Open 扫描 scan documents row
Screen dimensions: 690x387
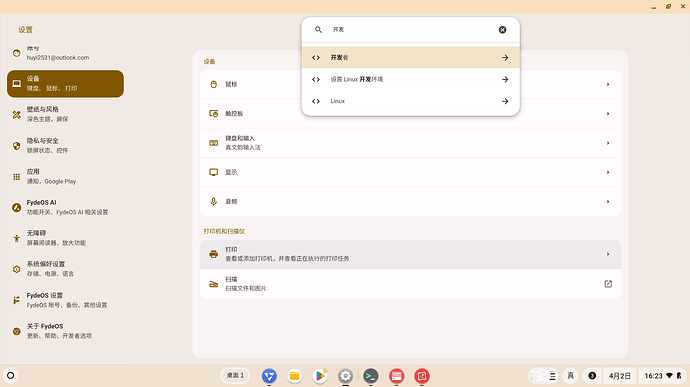click(x=410, y=284)
